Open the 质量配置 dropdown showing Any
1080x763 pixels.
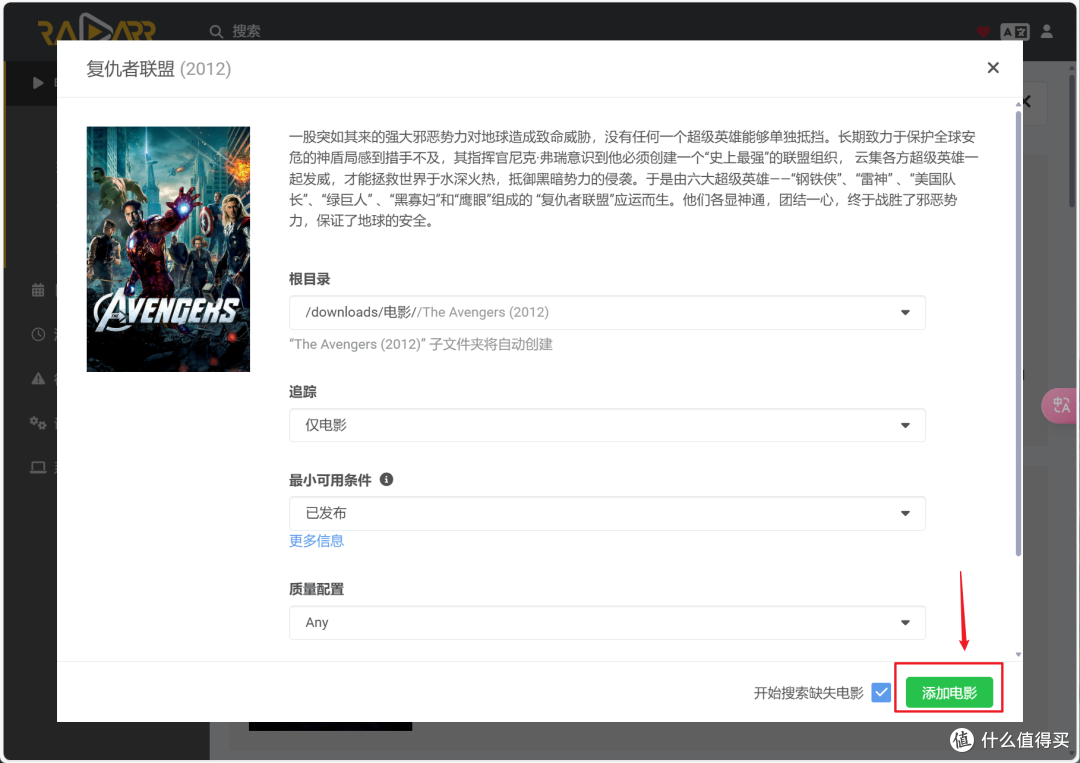point(607,623)
